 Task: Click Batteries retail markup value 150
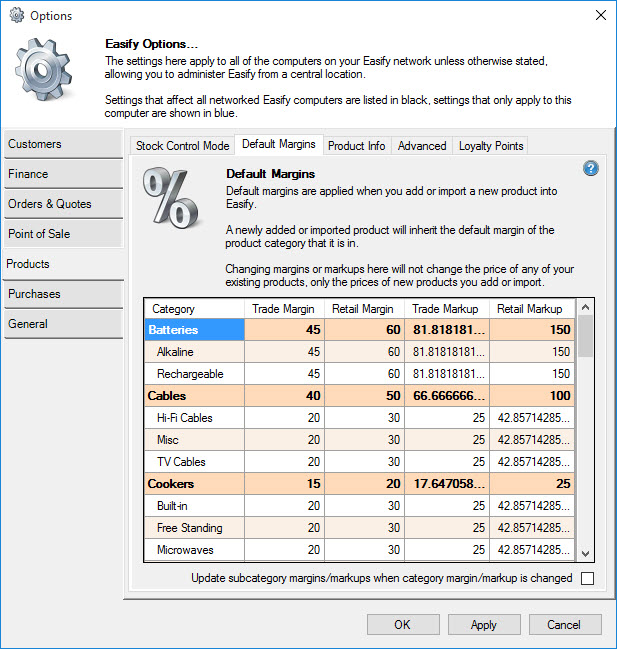532,330
